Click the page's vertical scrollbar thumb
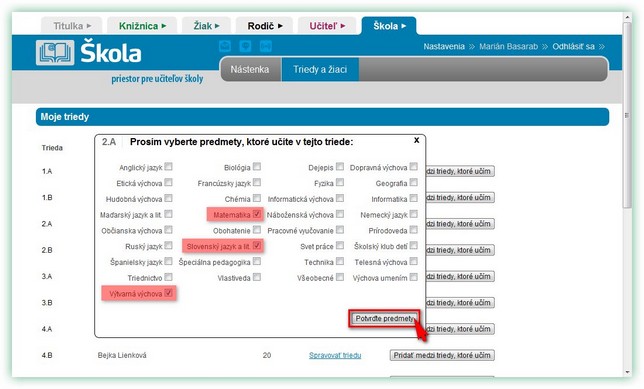644x389 pixels. pyautogui.click(x=627, y=115)
